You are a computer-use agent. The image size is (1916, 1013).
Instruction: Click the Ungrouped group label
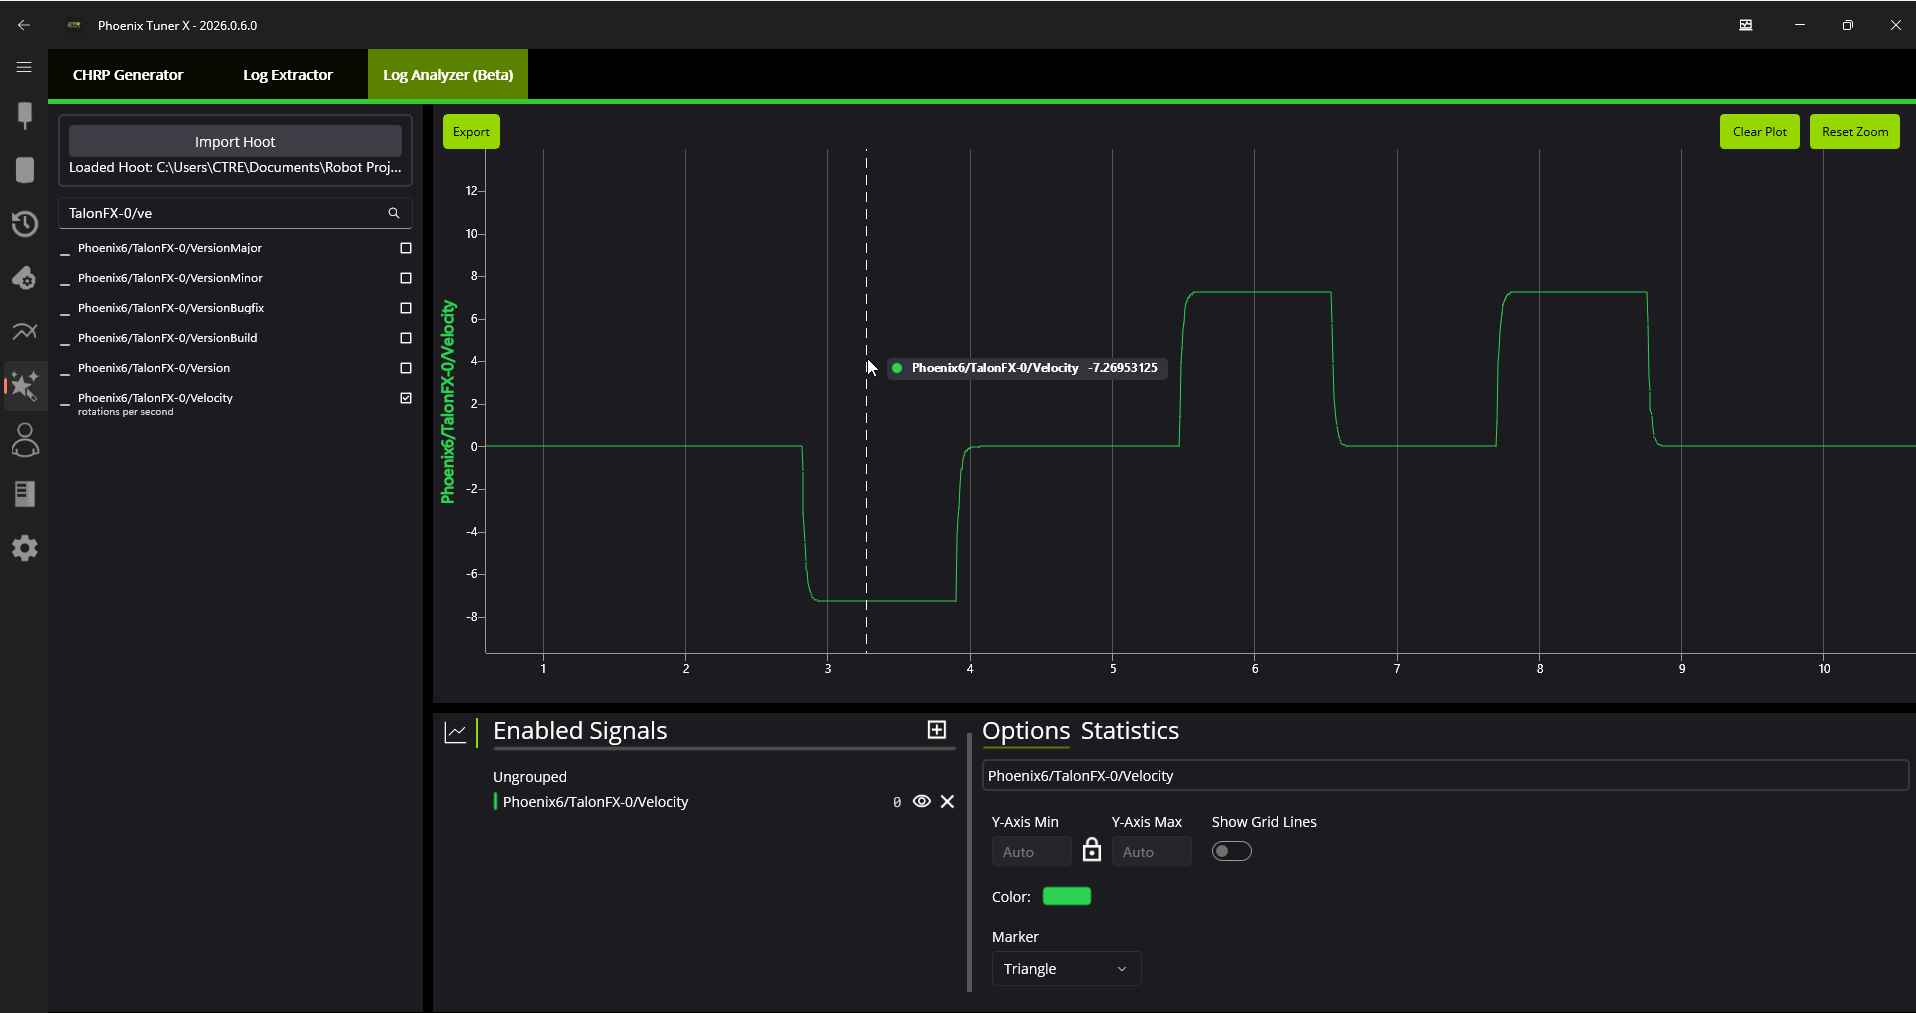coord(530,777)
